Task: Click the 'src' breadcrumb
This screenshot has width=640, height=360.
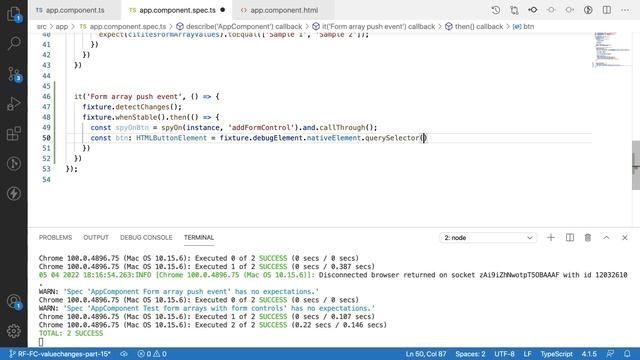Action: tap(42, 27)
